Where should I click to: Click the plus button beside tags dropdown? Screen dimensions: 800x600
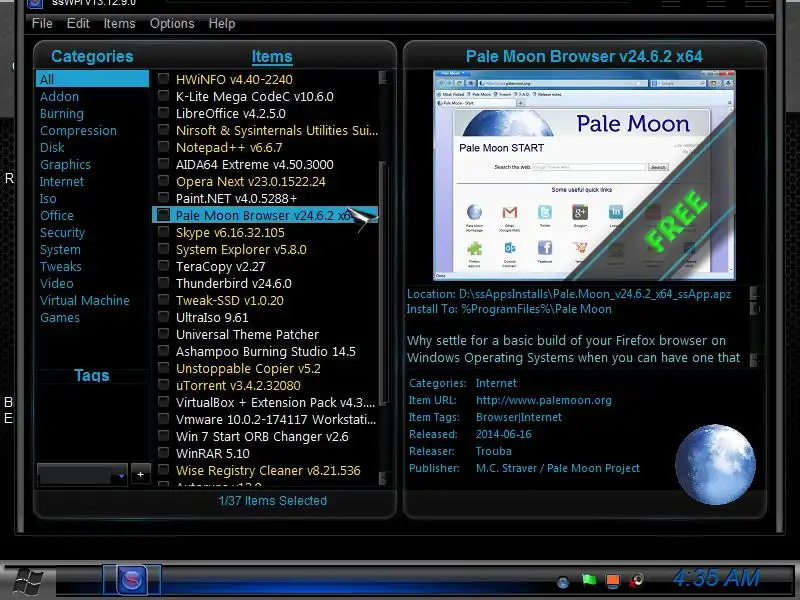140,474
